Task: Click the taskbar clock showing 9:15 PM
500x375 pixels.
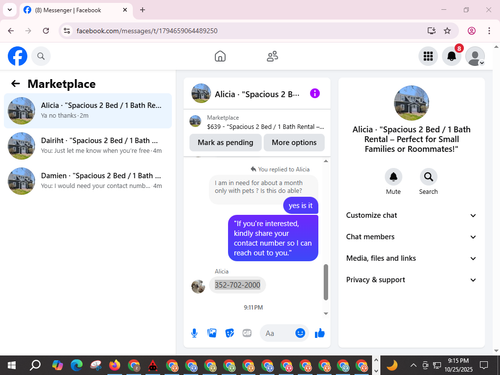Action: point(458,365)
